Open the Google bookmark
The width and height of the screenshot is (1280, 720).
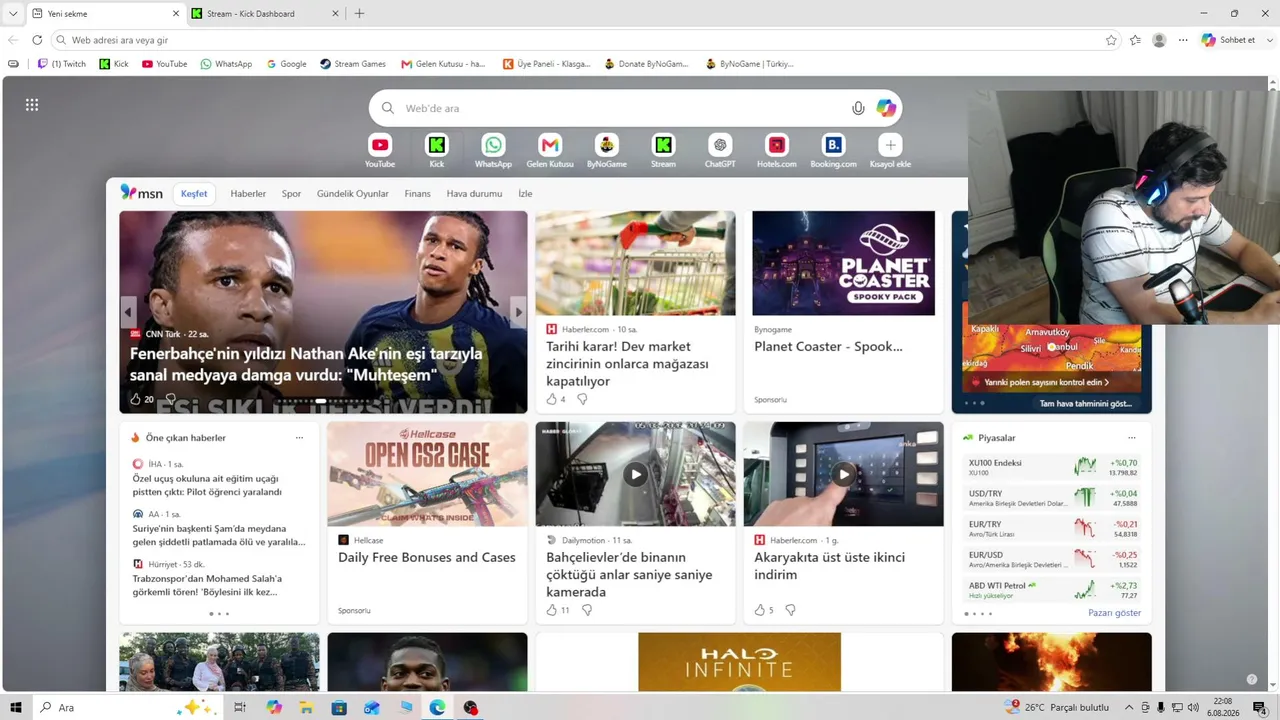[287, 64]
